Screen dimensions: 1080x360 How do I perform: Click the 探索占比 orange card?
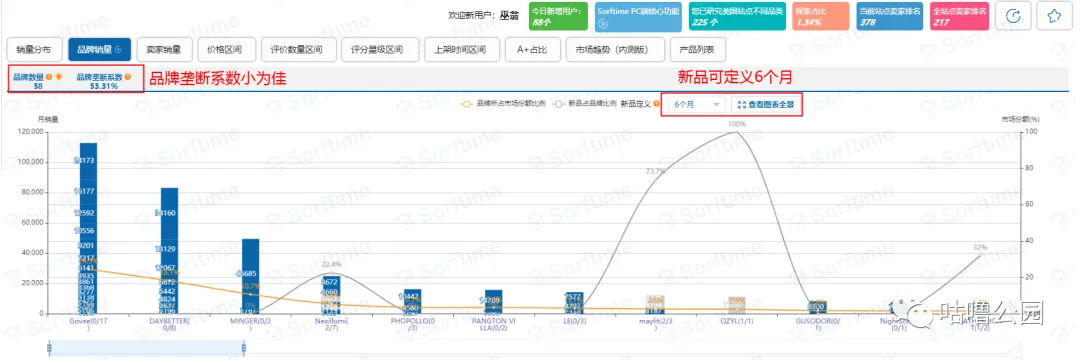[820, 17]
